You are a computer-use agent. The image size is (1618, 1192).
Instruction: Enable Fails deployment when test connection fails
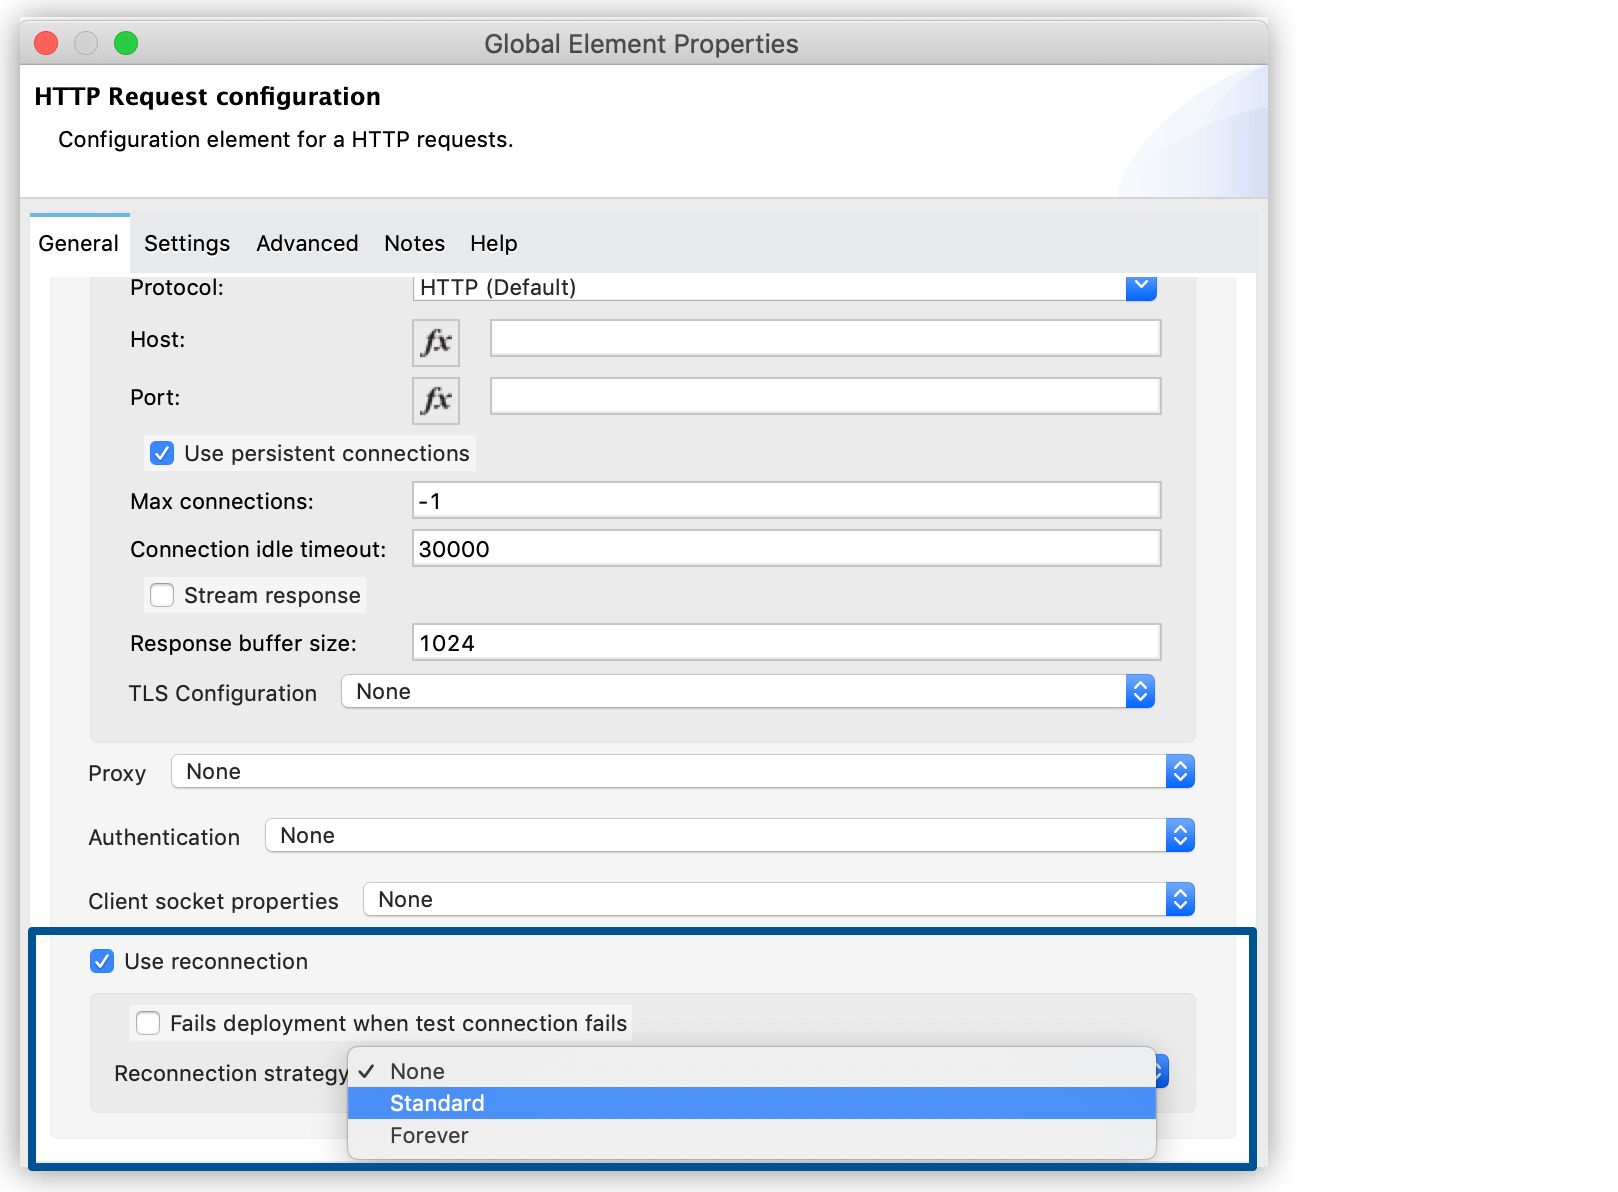tap(147, 1023)
